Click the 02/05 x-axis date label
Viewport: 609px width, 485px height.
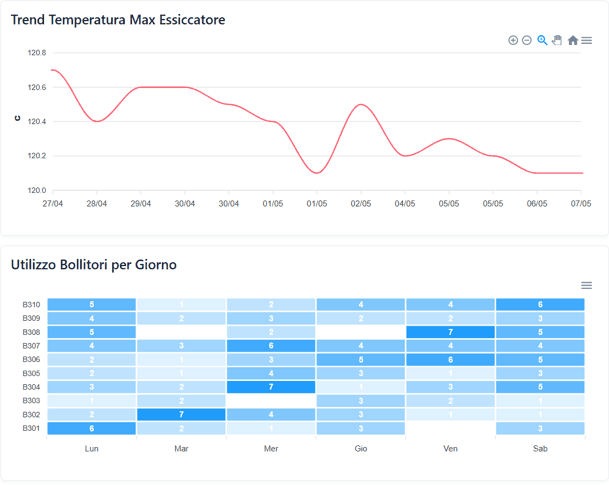[361, 203]
